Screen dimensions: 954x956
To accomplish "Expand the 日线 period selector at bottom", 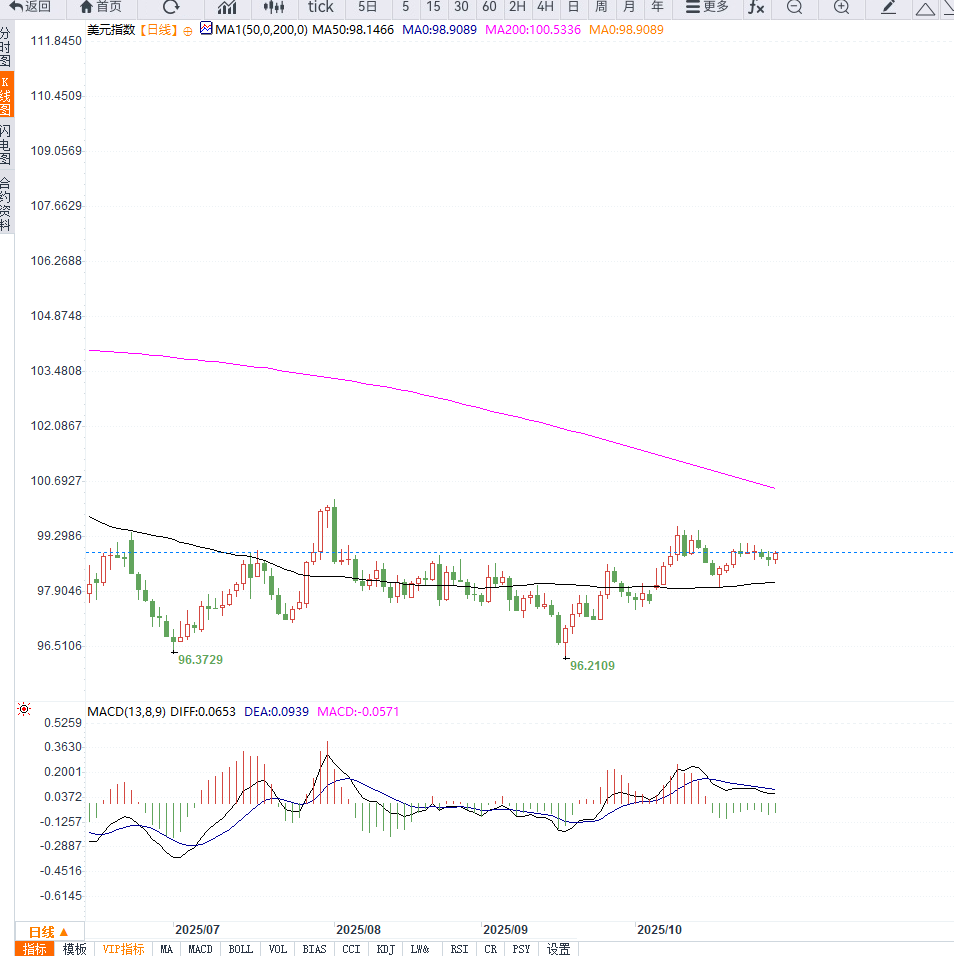I will (x=49, y=932).
